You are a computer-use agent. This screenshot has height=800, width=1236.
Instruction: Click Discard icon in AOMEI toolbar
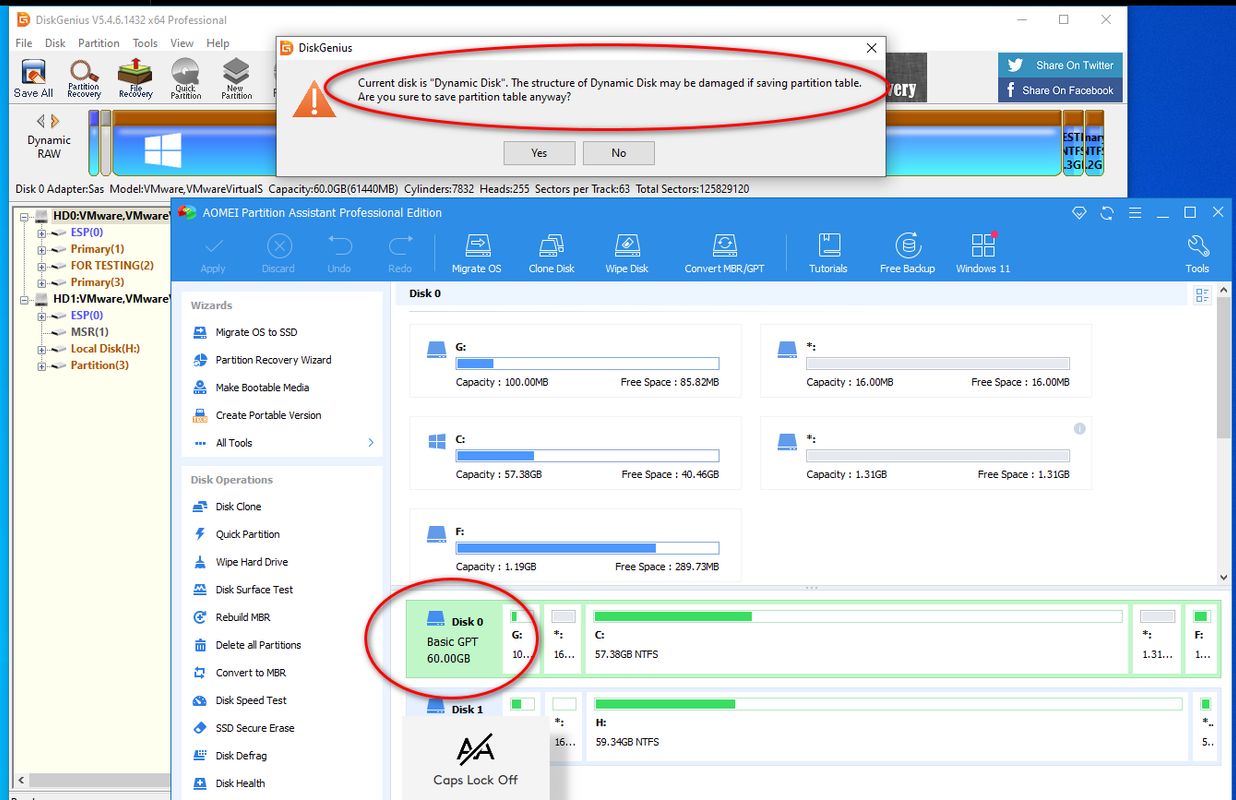tap(278, 254)
